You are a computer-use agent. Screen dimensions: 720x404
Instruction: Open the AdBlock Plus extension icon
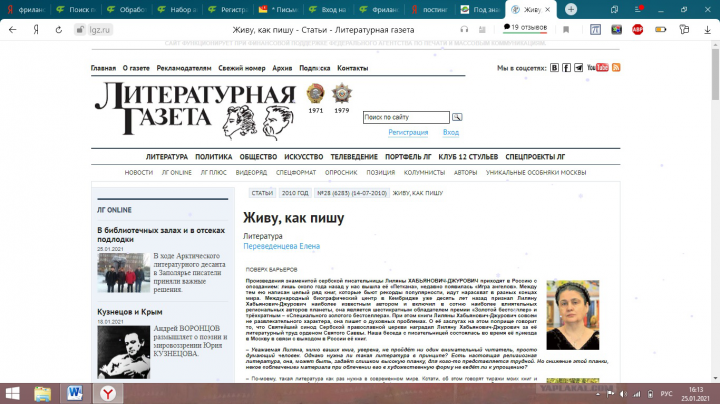click(x=637, y=29)
